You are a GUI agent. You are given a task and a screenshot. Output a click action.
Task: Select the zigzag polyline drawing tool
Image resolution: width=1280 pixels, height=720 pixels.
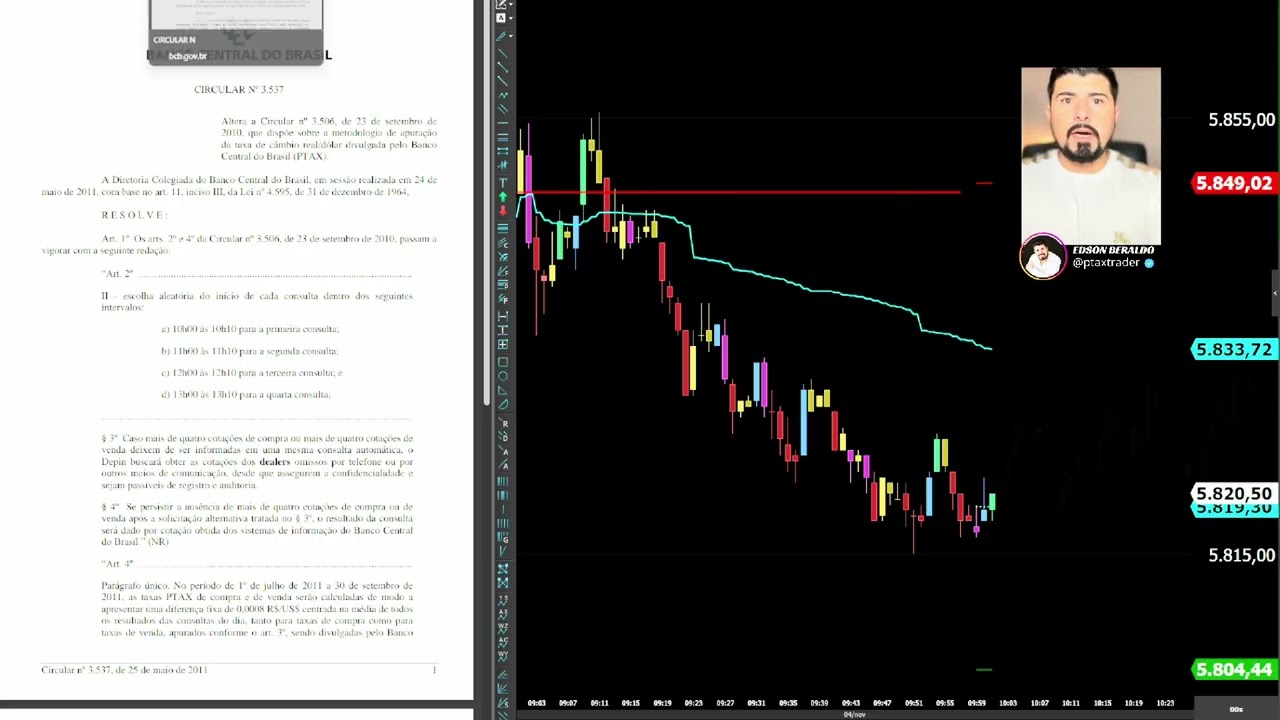[502, 95]
